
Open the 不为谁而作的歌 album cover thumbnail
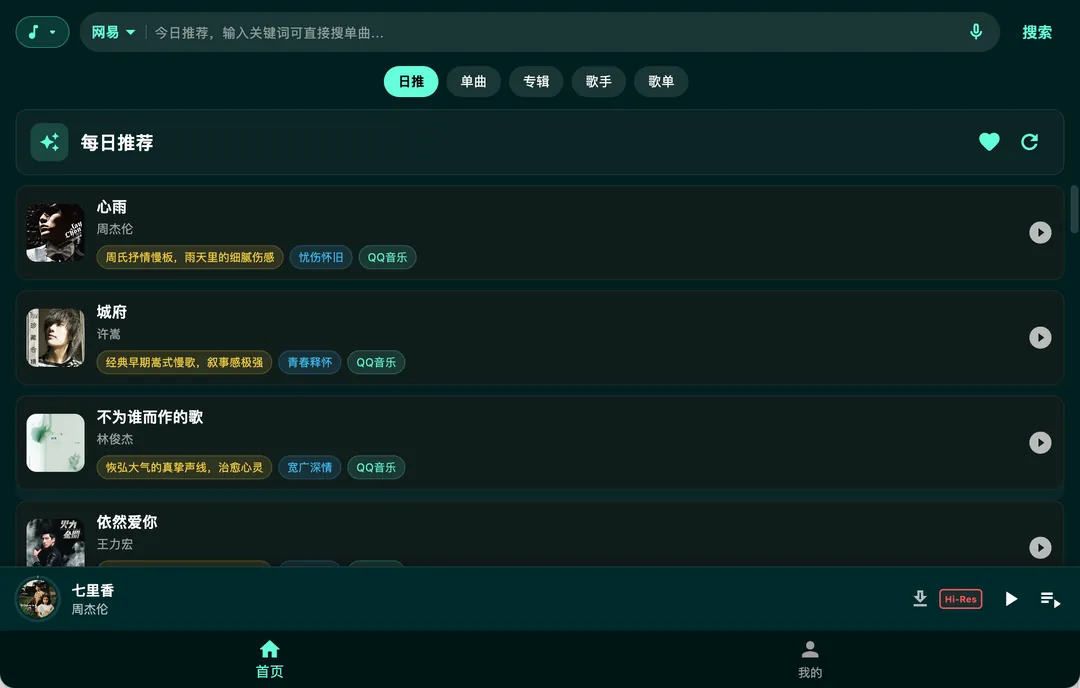[x=55, y=442]
